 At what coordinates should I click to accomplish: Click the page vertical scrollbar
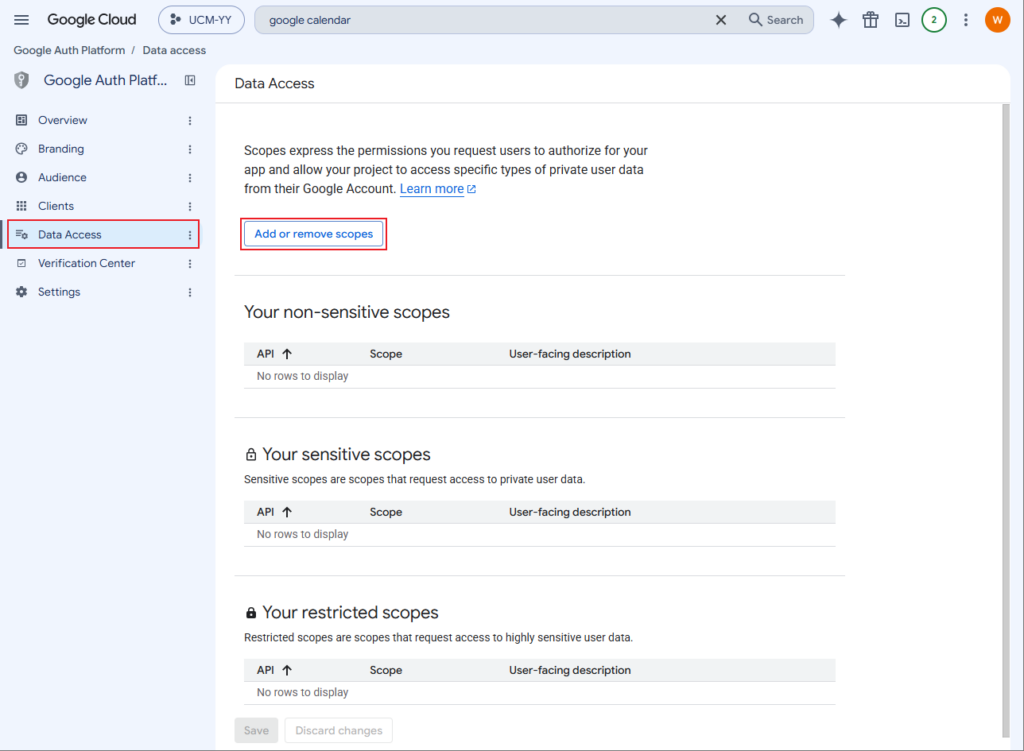pyautogui.click(x=1006, y=420)
